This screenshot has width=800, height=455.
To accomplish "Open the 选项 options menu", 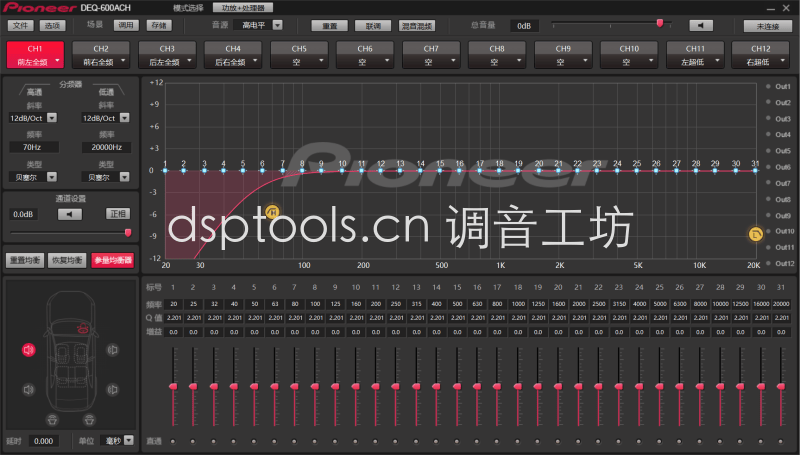I will [x=52, y=26].
